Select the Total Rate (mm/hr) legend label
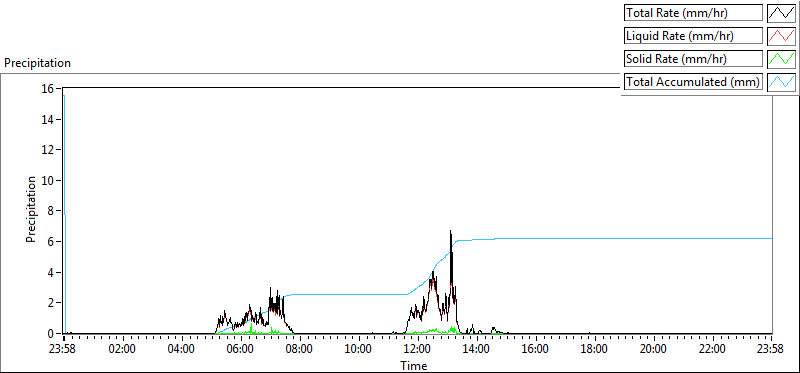Image resolution: width=800 pixels, height=373 pixels. (693, 13)
